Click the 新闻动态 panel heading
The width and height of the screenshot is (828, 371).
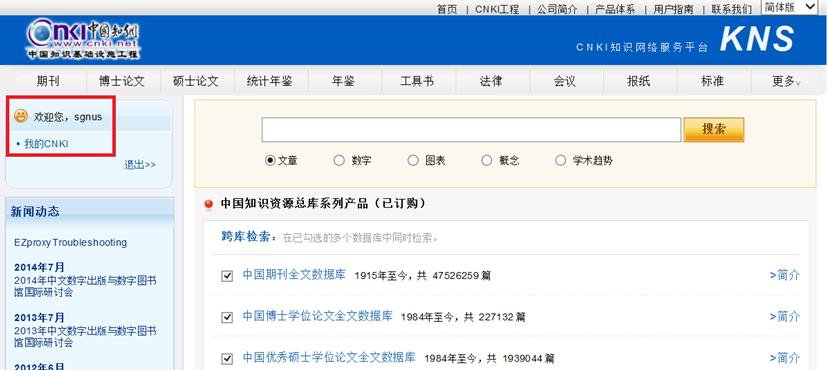click(x=35, y=212)
